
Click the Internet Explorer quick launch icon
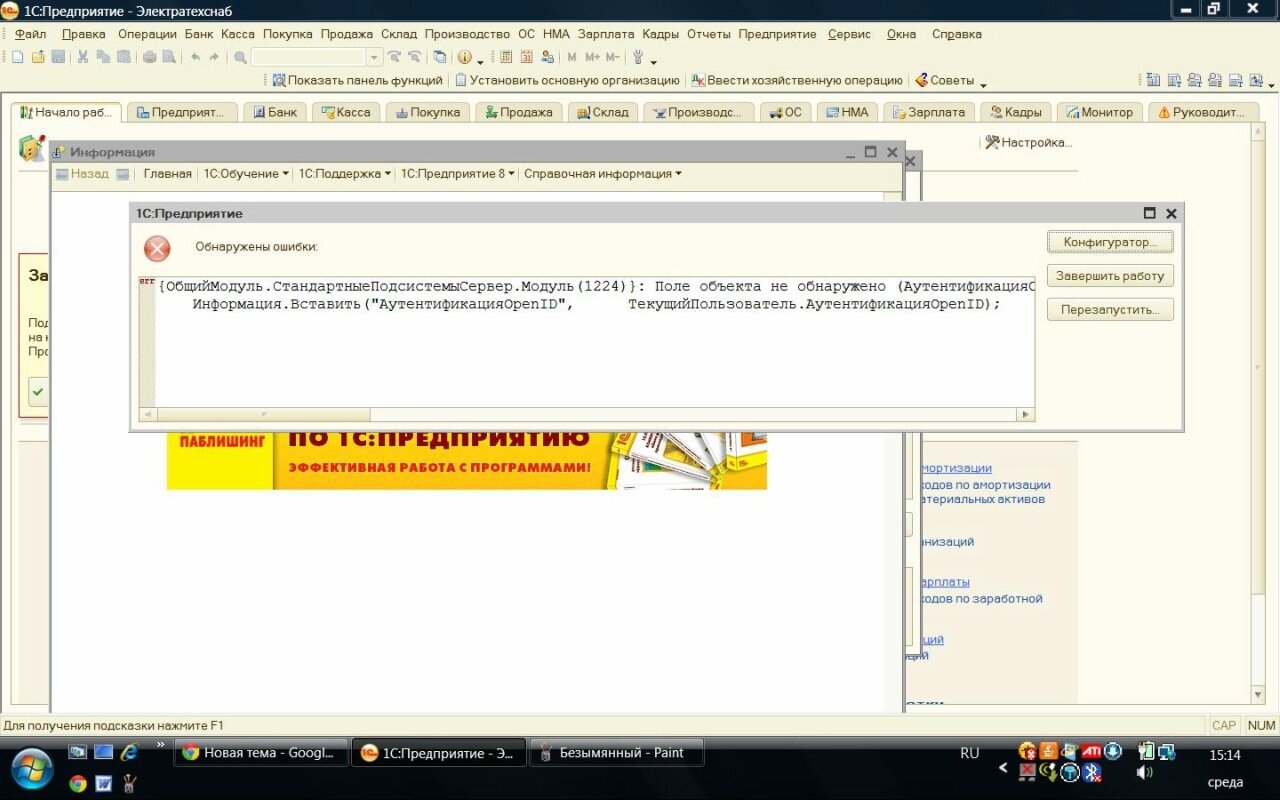(129, 752)
